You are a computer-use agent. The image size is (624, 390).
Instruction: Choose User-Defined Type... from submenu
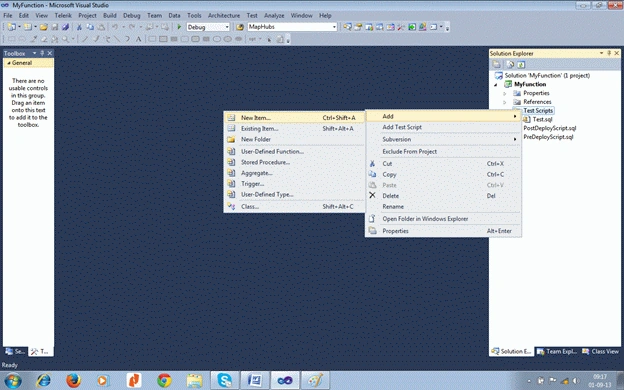click(294, 195)
